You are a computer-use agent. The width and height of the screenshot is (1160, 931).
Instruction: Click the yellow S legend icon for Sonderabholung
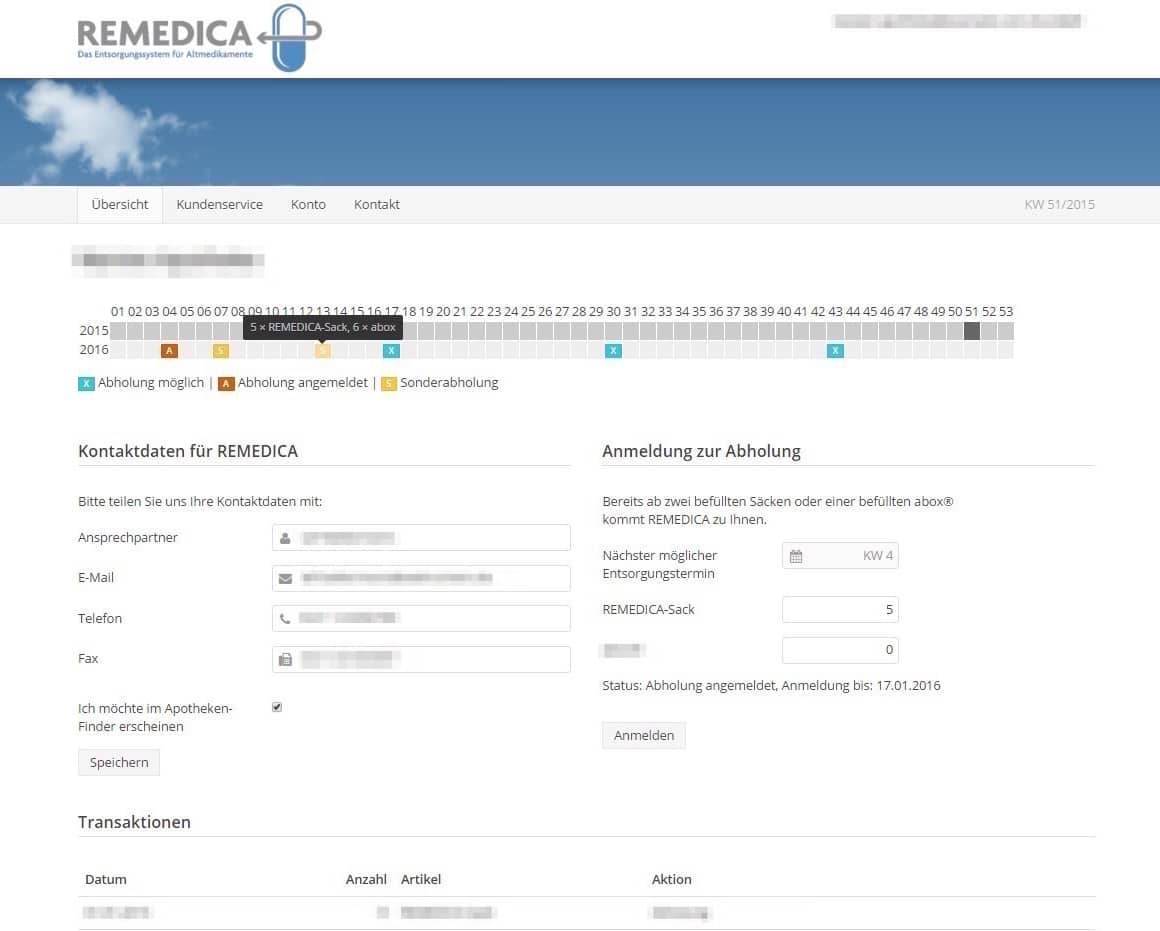[389, 383]
